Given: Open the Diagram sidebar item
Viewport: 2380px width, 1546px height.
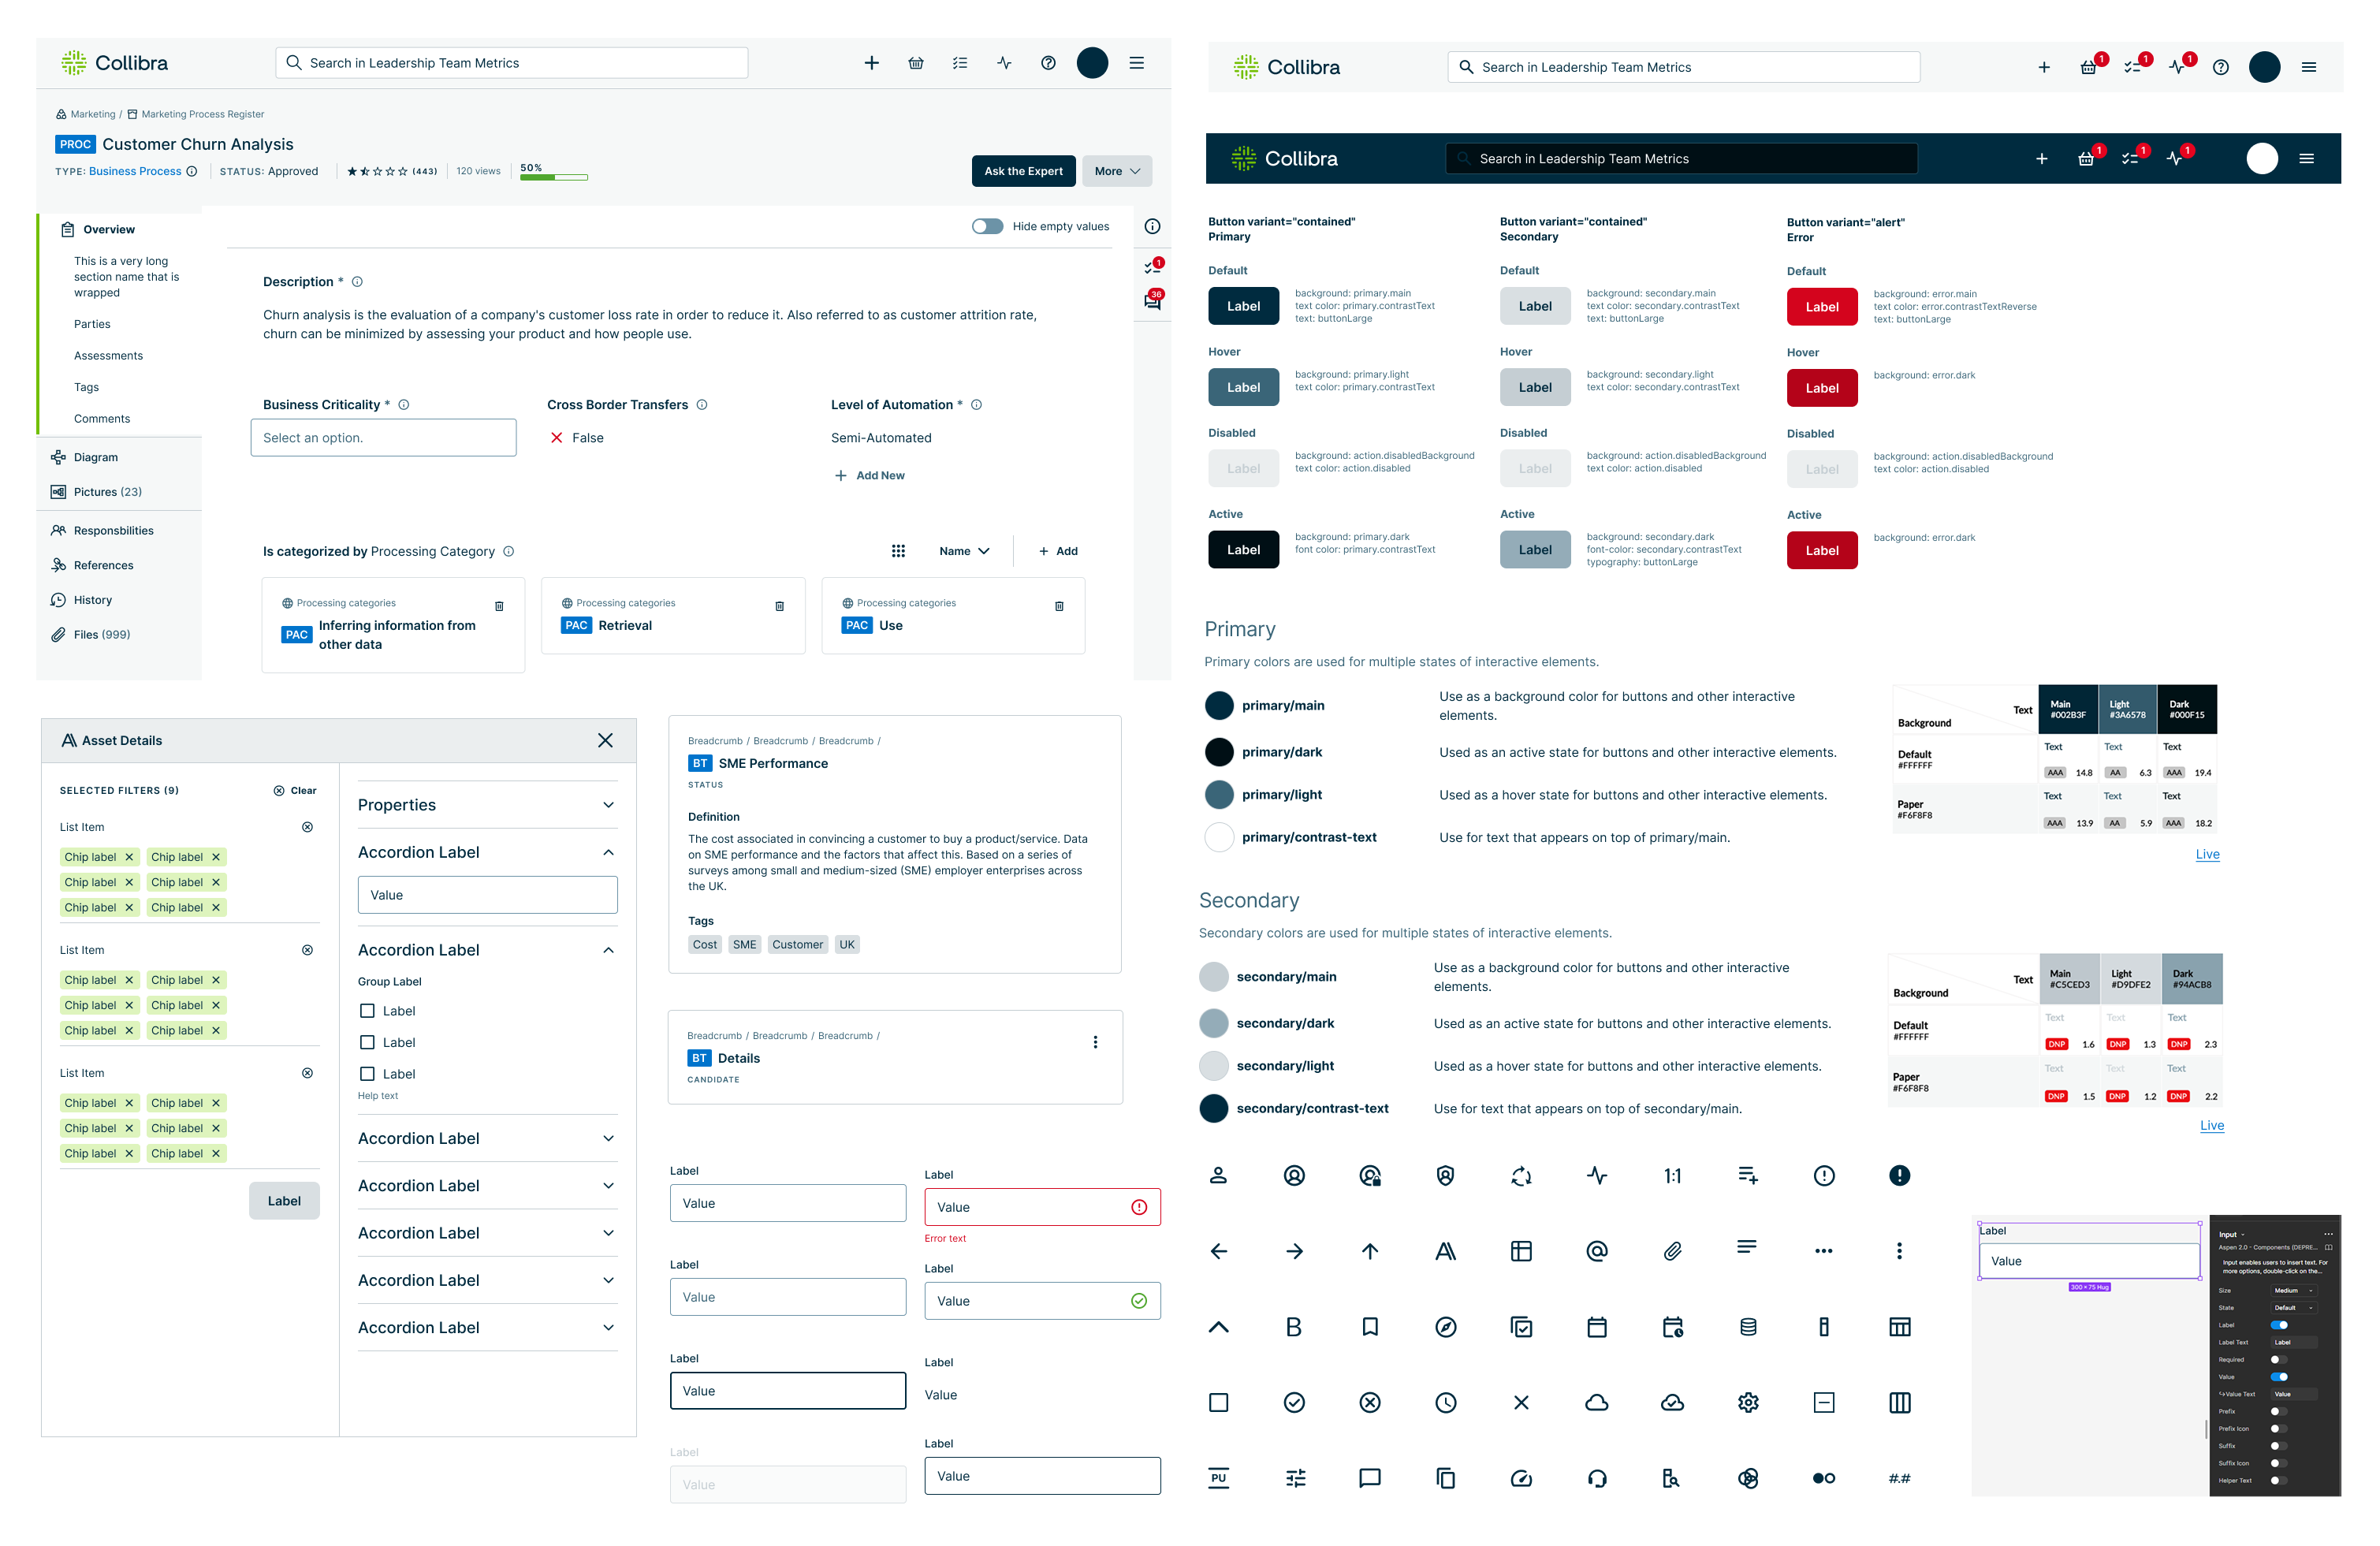Looking at the screenshot, I should point(96,457).
